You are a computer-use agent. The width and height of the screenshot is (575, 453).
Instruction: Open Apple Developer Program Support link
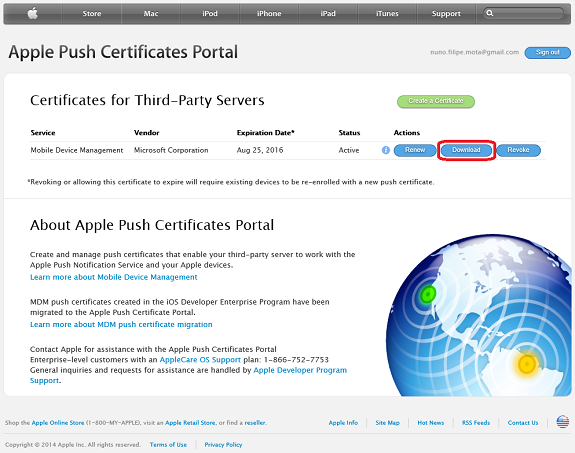point(300,370)
